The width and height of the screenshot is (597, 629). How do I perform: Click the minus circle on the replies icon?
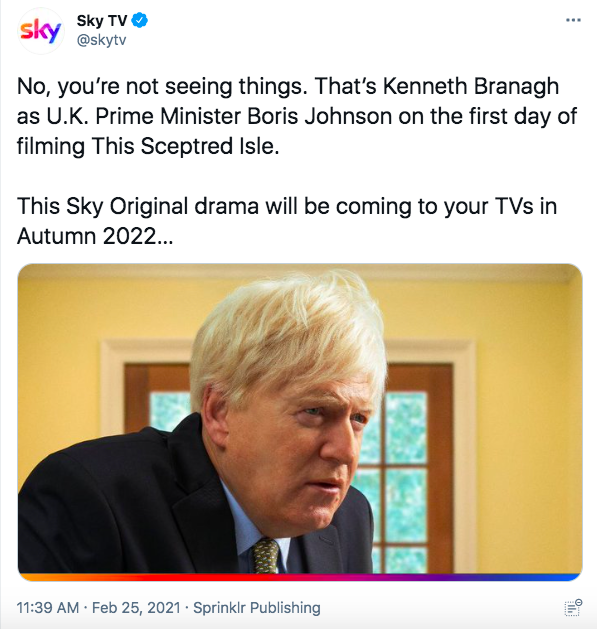(x=579, y=602)
